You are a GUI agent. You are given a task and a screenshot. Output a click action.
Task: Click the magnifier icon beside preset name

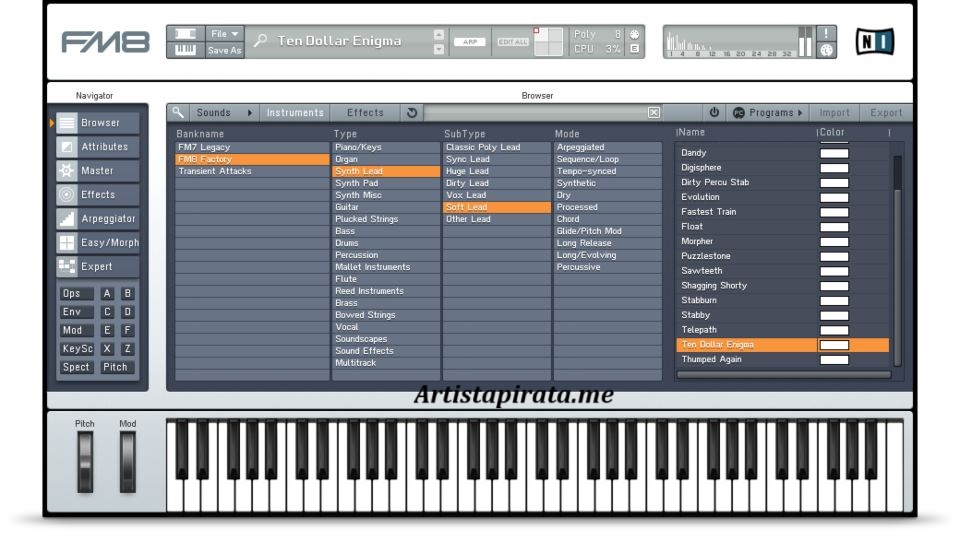pos(260,41)
